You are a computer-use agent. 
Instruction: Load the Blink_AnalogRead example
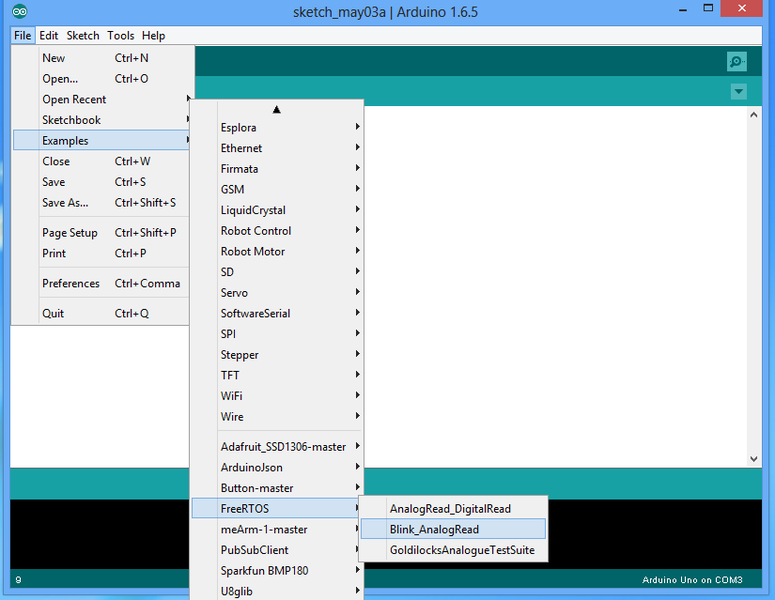(x=453, y=529)
